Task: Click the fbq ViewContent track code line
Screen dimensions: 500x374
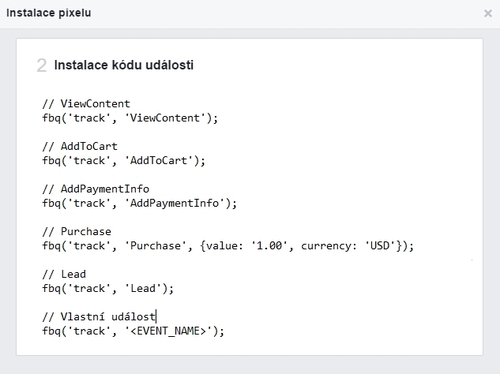Action: point(130,118)
